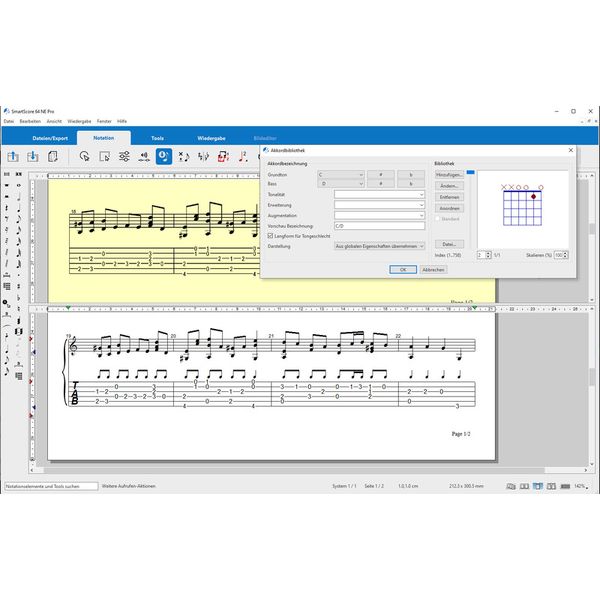Viewport: 600px width, 600px height.
Task: Close the Akkordbibliothek dialog
Action: pyautogui.click(x=571, y=150)
